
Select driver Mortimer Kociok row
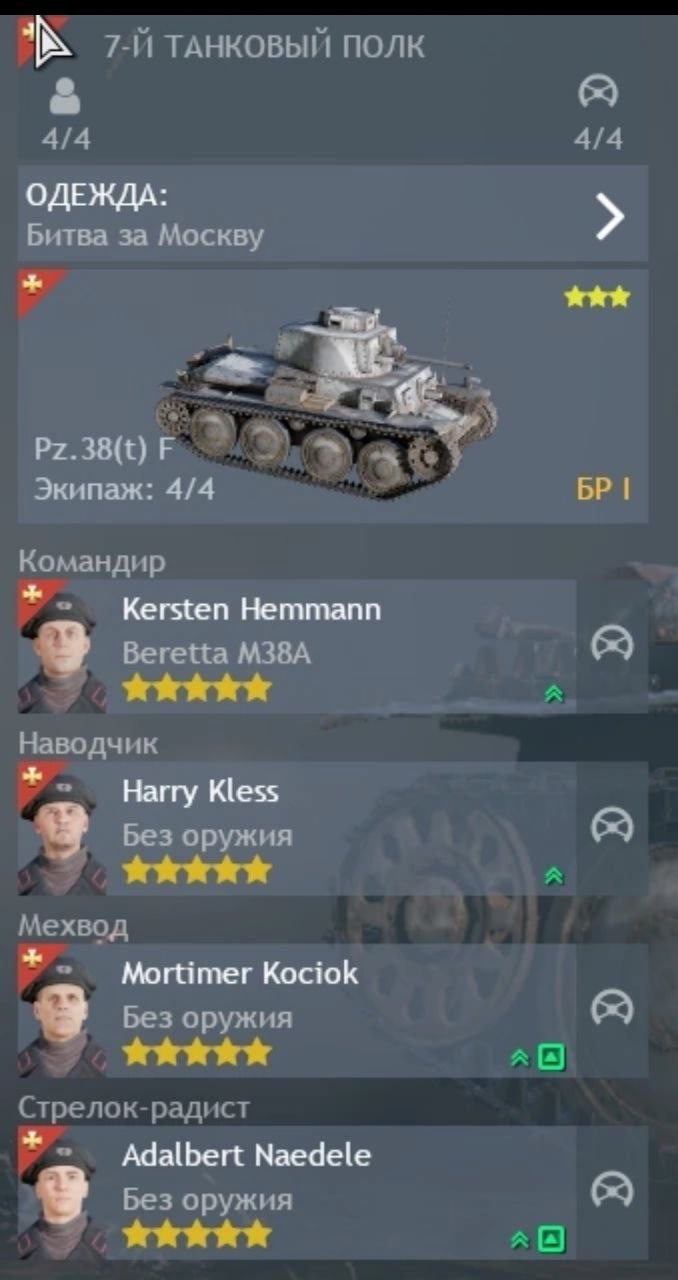tap(297, 1010)
